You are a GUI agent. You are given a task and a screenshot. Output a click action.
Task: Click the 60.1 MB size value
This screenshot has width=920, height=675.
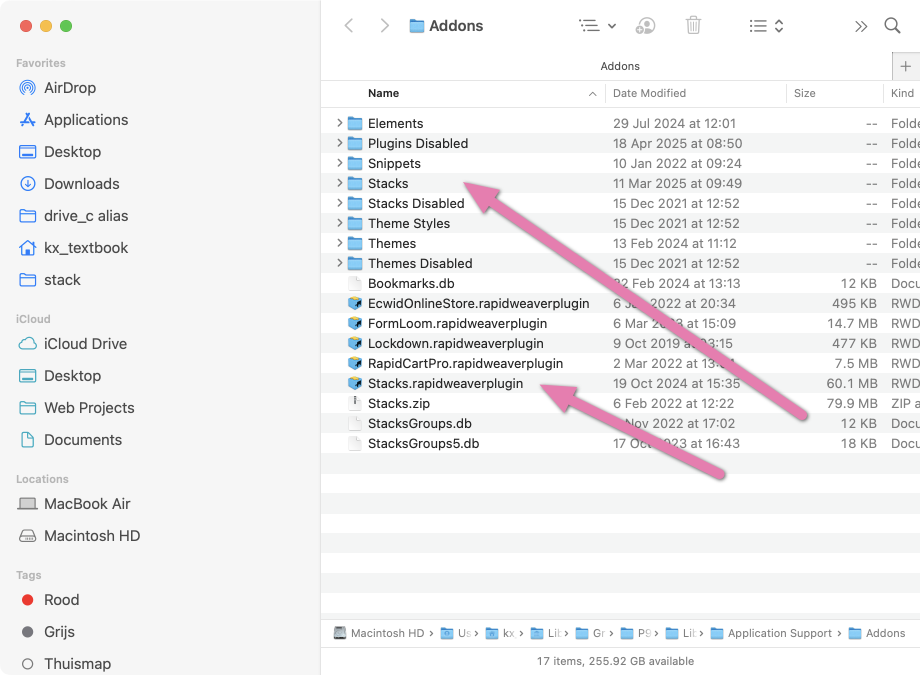pos(851,384)
